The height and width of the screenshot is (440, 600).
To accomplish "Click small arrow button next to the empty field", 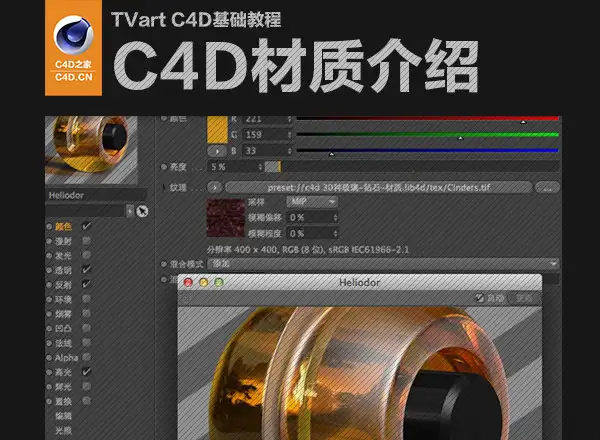I will (130, 211).
